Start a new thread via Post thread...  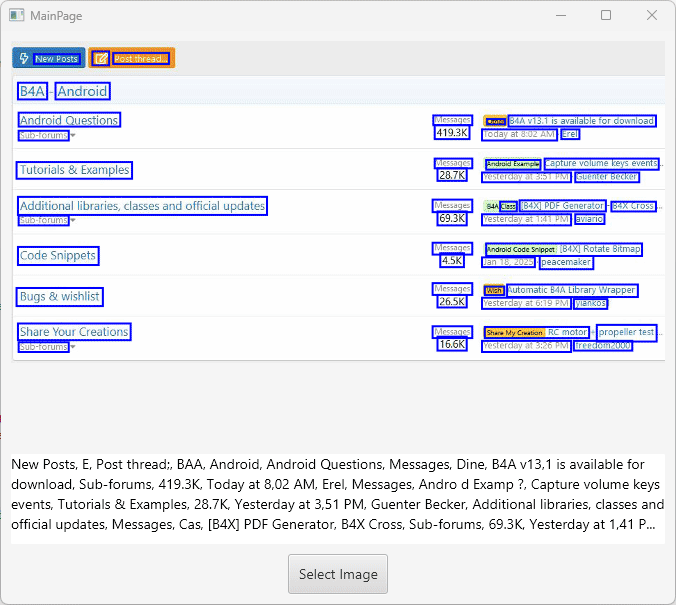coord(131,58)
